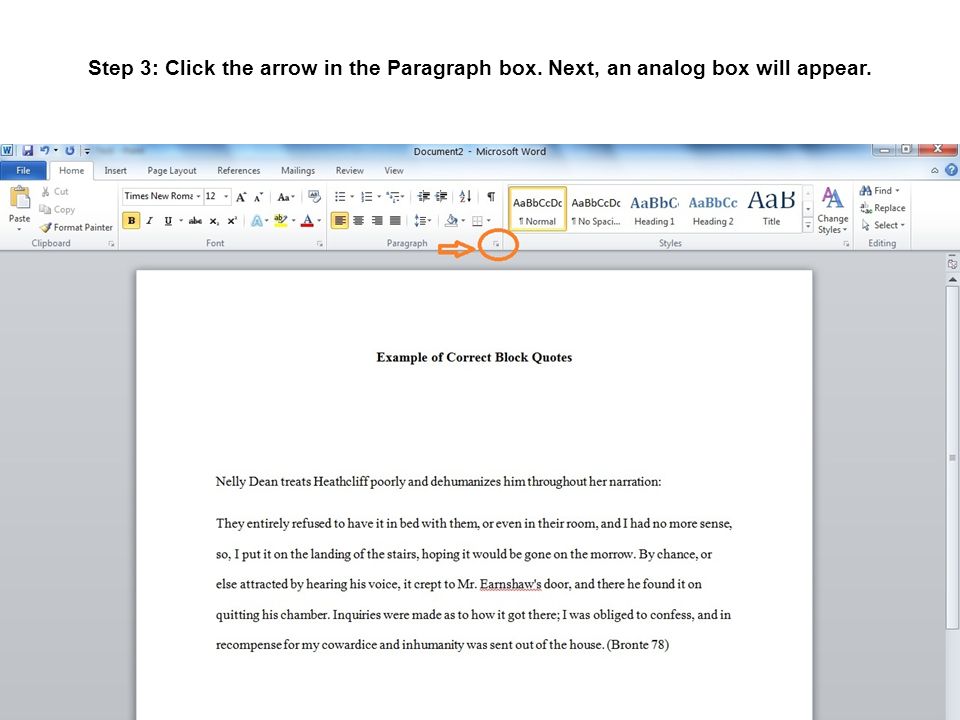Click the Find button
Screen dimensions: 960x720
tap(879, 191)
